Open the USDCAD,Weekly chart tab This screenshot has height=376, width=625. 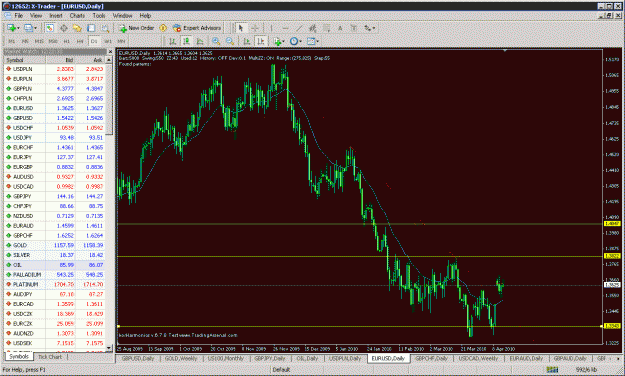(x=478, y=358)
